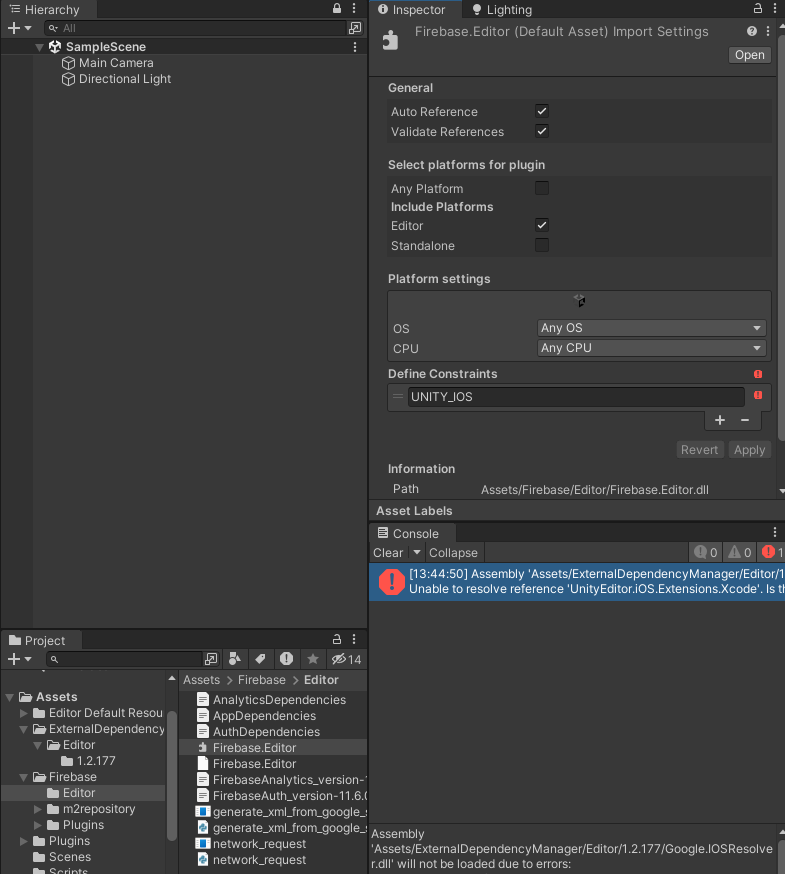Go to Assets in Project breadcrumb
Viewport: 785px width, 874px height.
(201, 680)
